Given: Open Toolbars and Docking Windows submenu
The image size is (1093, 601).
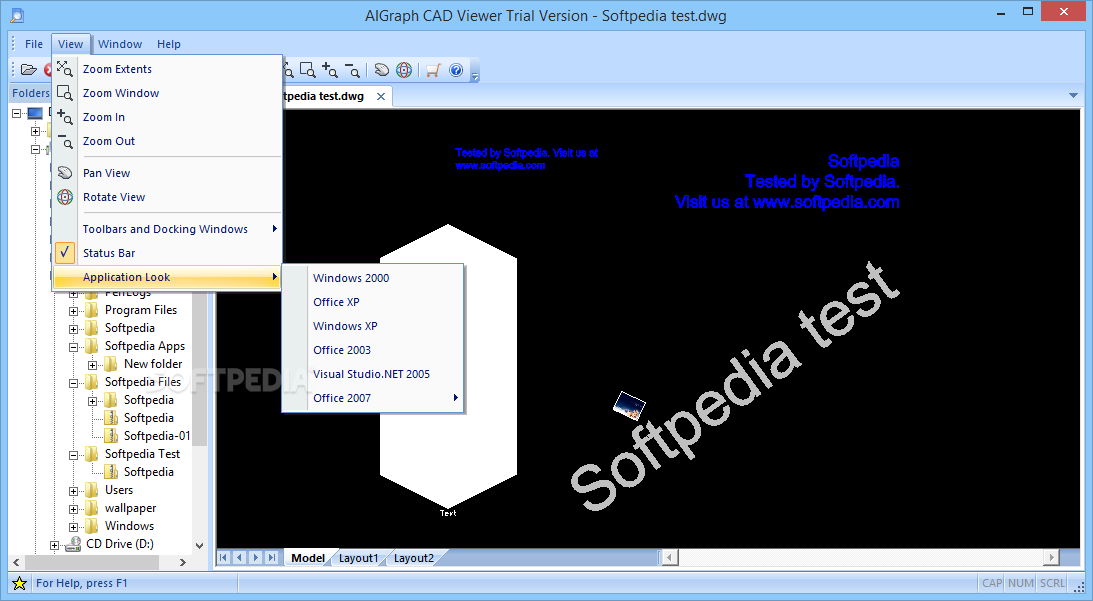Looking at the screenshot, I should pyautogui.click(x=167, y=229).
